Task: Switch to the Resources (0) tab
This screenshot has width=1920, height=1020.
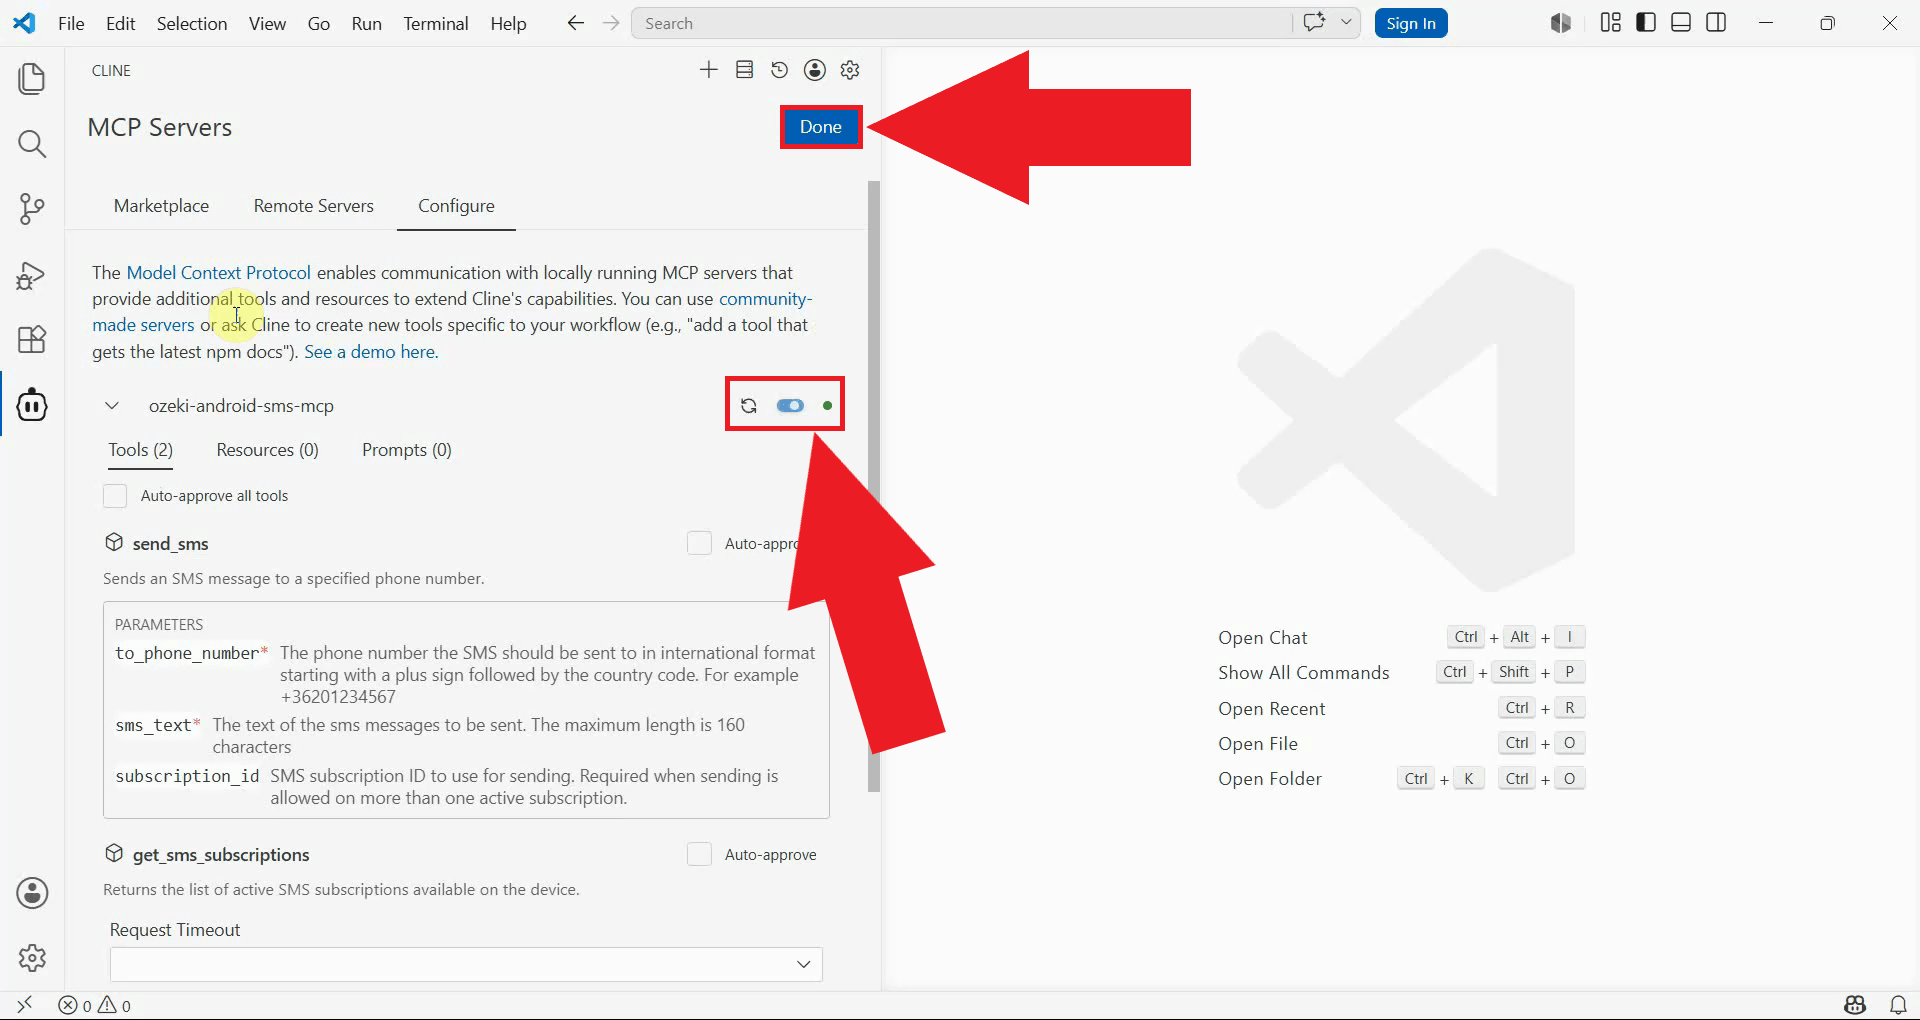Action: 267,450
